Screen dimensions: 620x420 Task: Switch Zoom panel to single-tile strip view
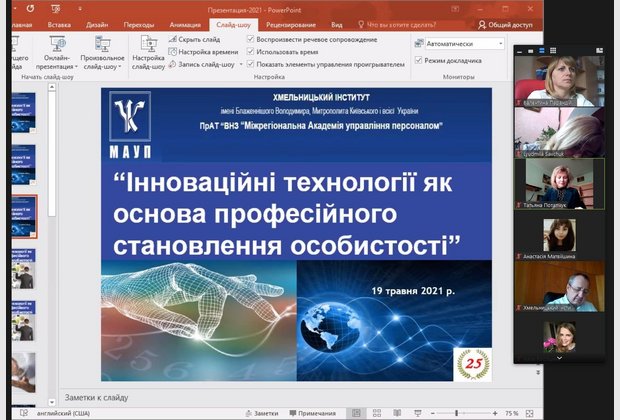coord(531,51)
